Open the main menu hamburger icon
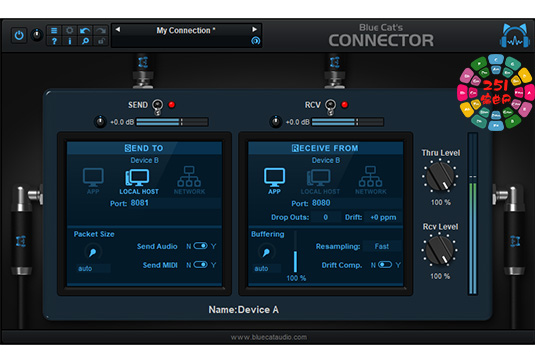The width and height of the screenshot is (535, 363). click(54, 30)
